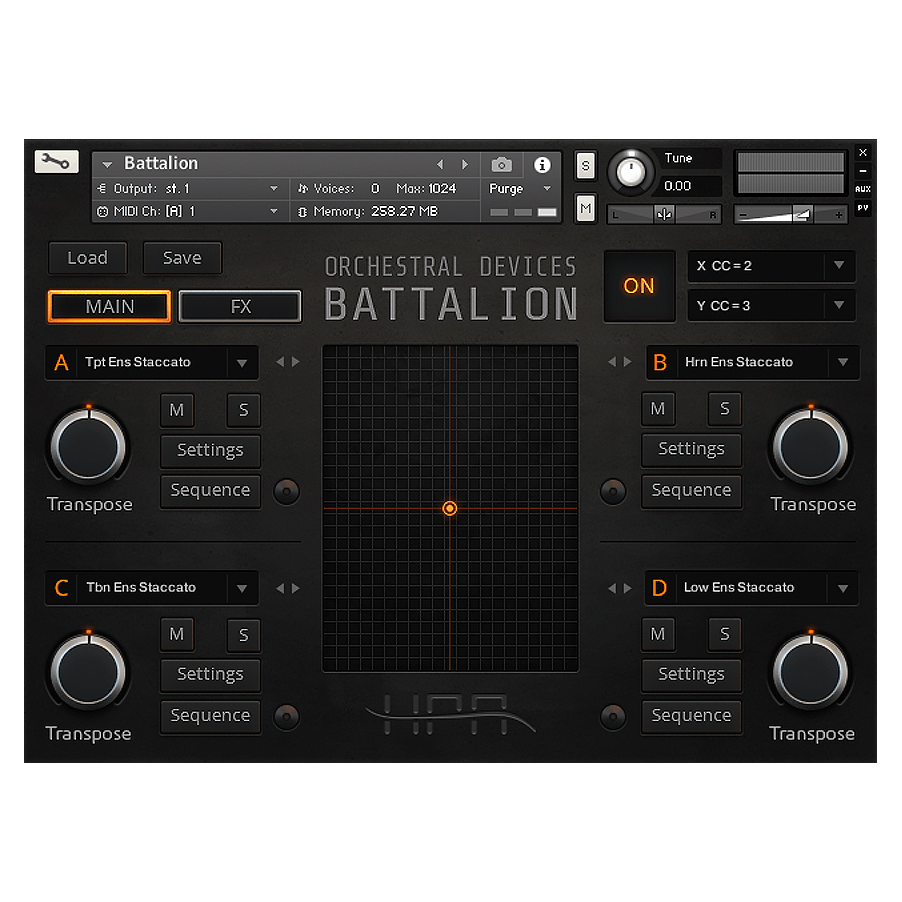The image size is (902, 902).
Task: Click the orange crosshair on the XY pad
Action: point(450,508)
